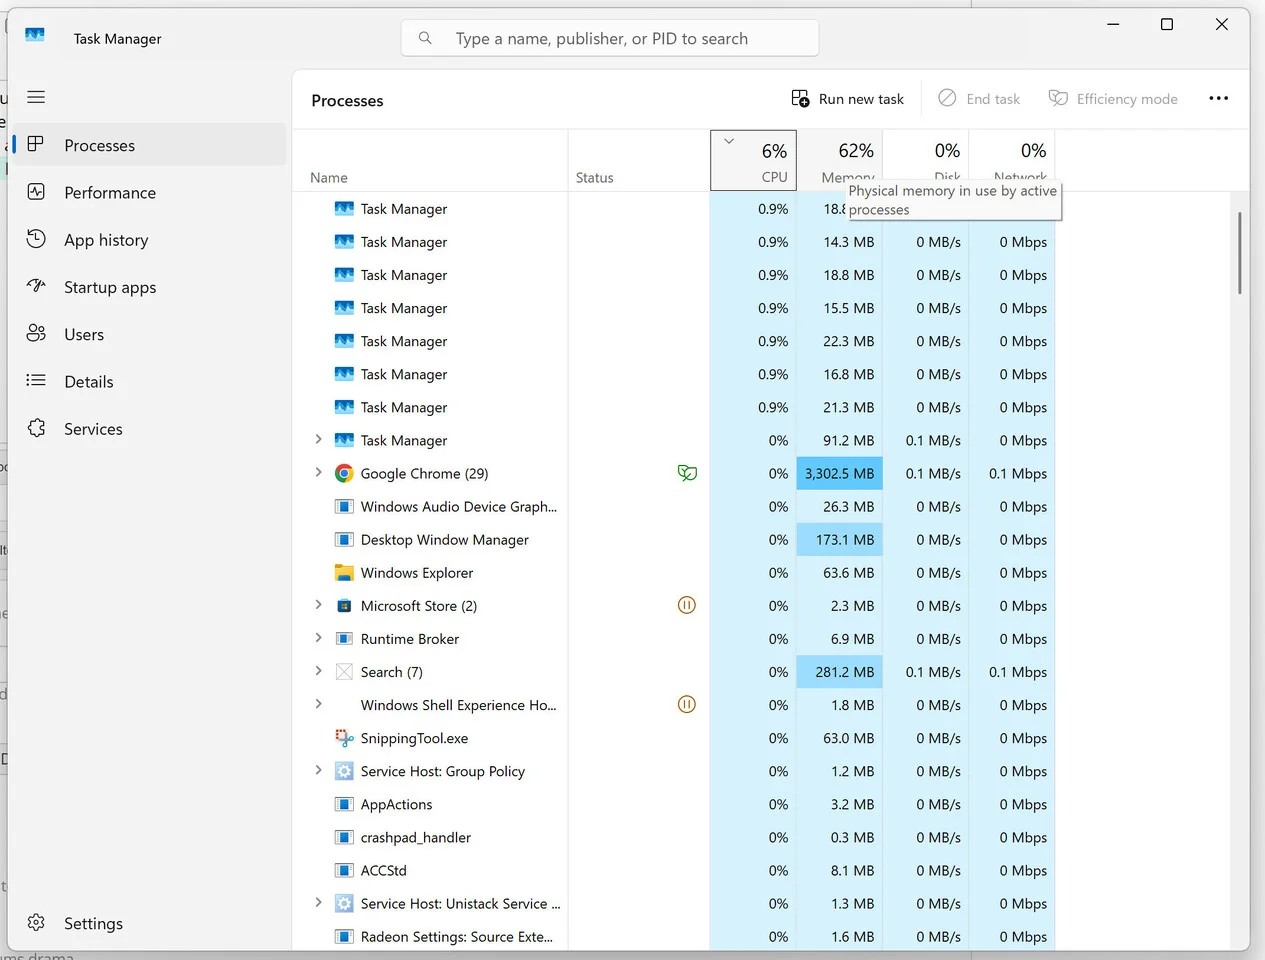Image resolution: width=1265 pixels, height=960 pixels.
Task: Click the pause icon beside Windows Shell Experience Host
Action: [687, 704]
